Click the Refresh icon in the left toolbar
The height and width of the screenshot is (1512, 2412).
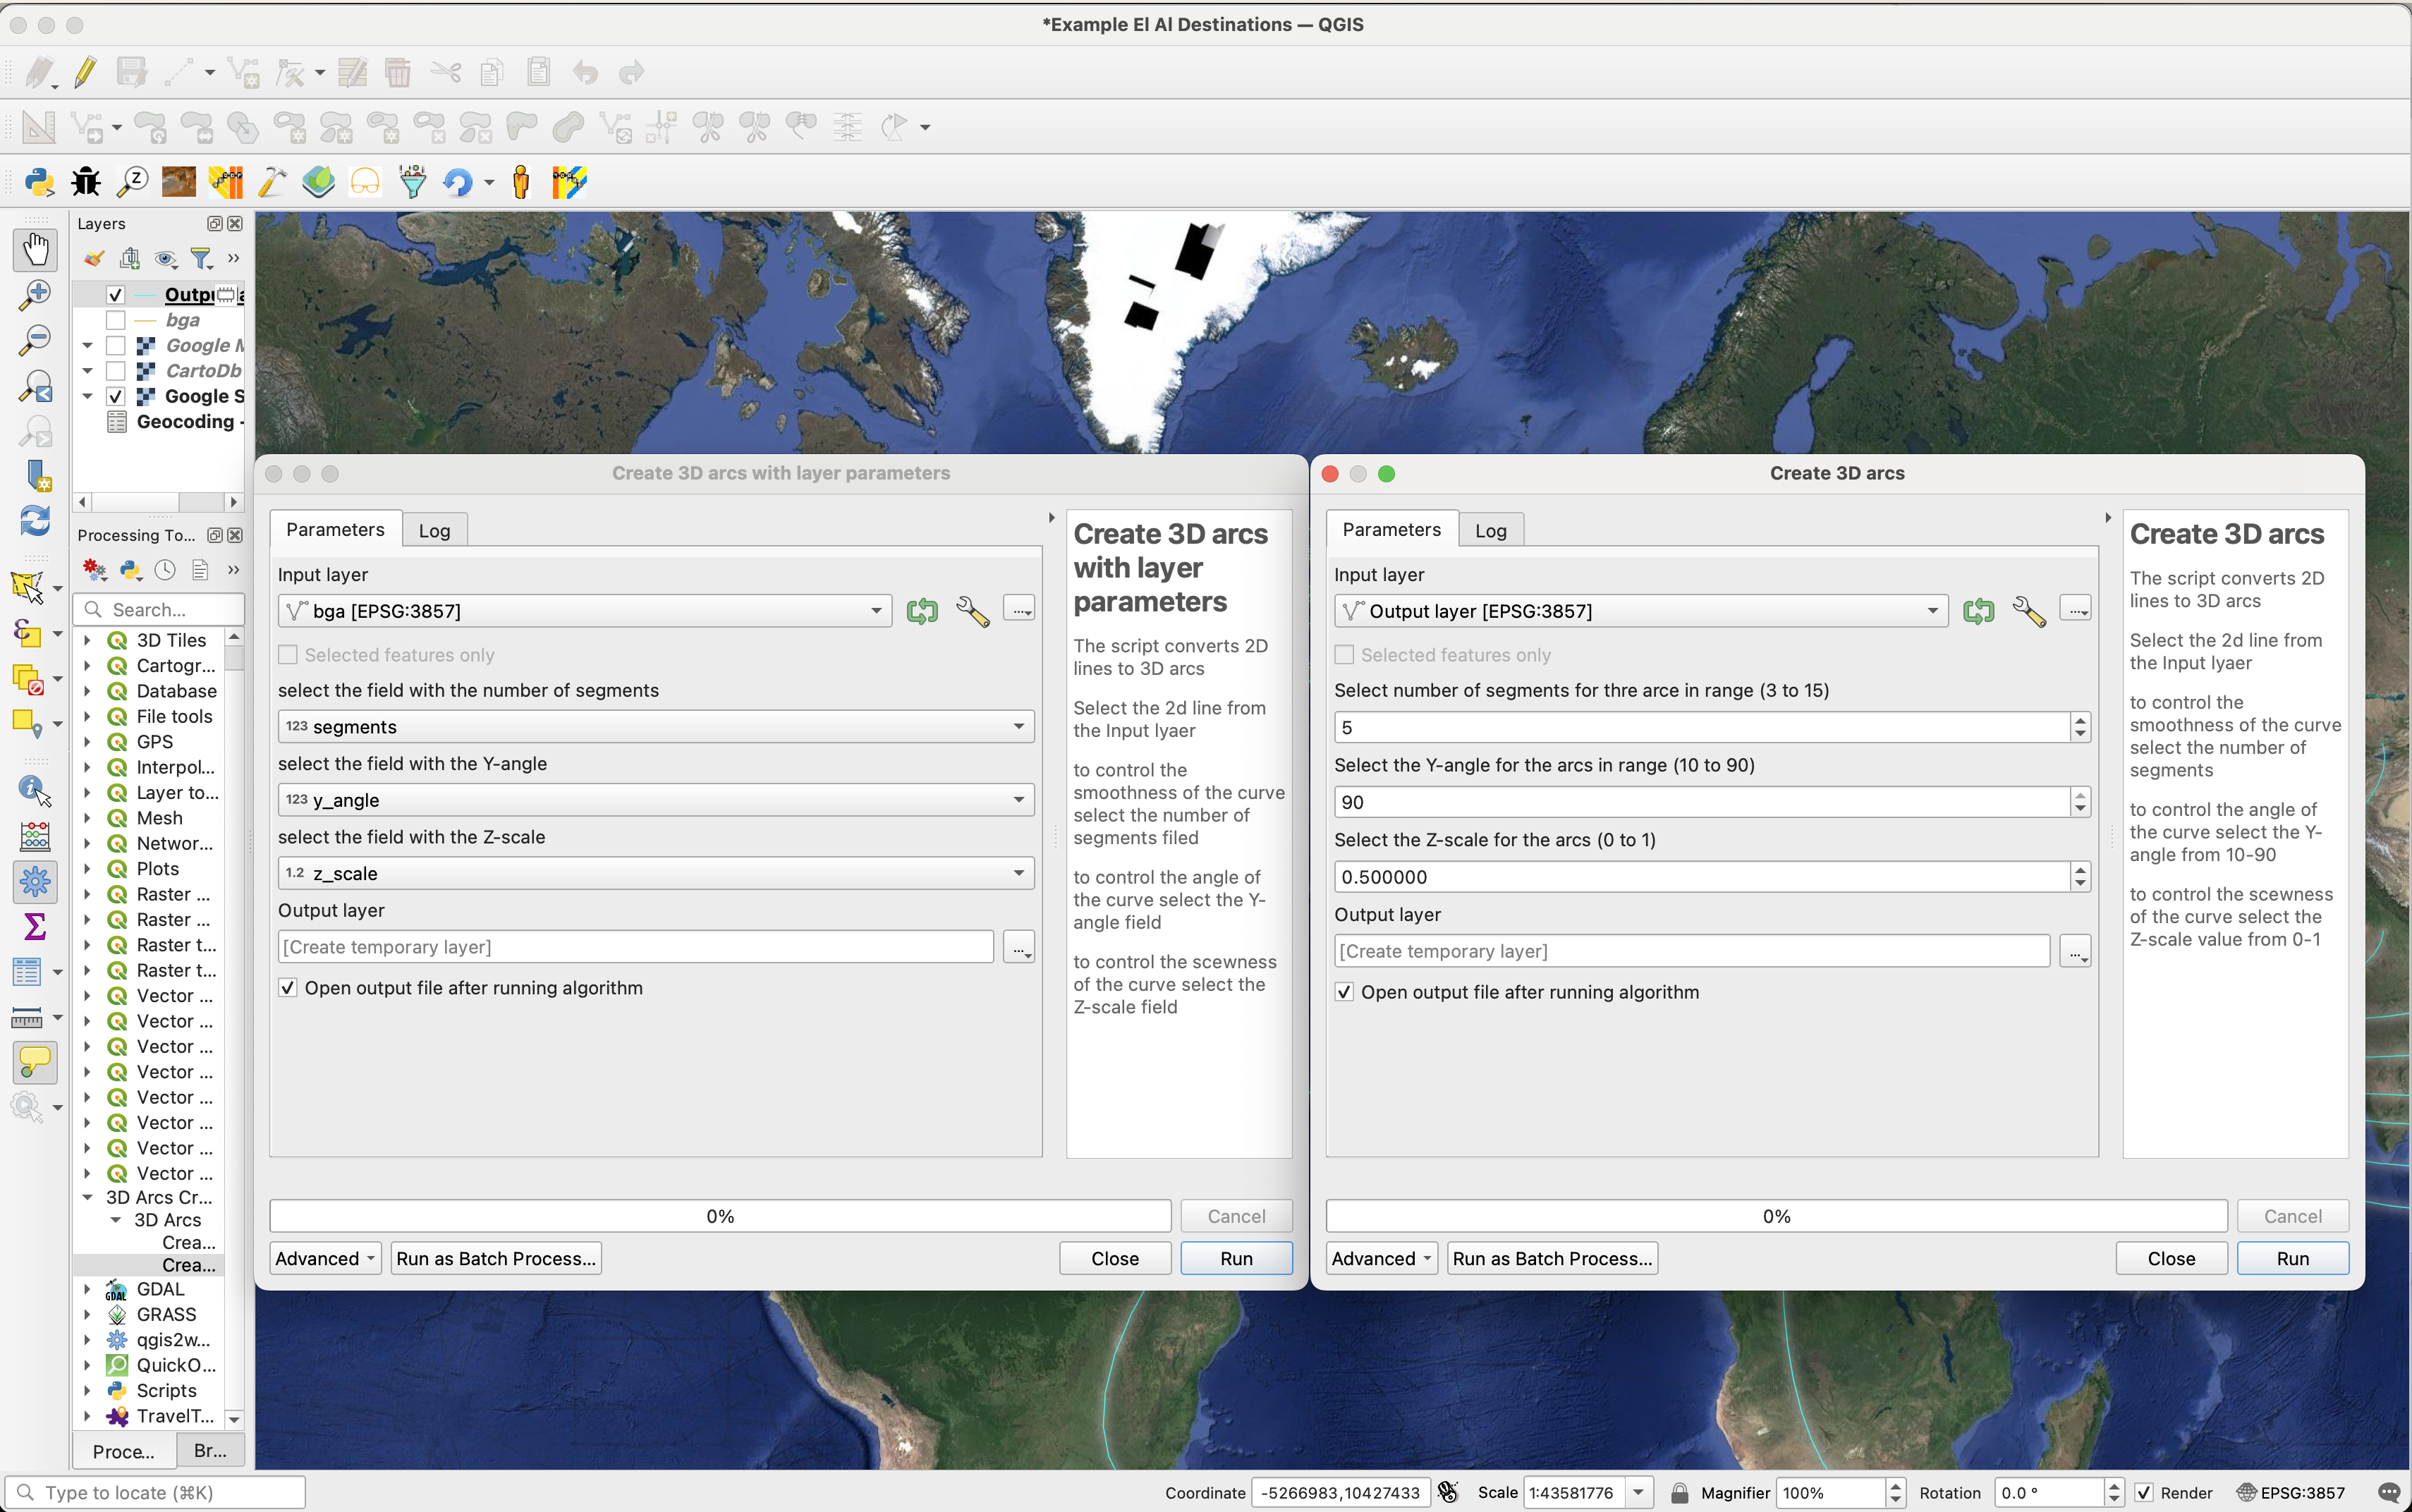[x=35, y=520]
